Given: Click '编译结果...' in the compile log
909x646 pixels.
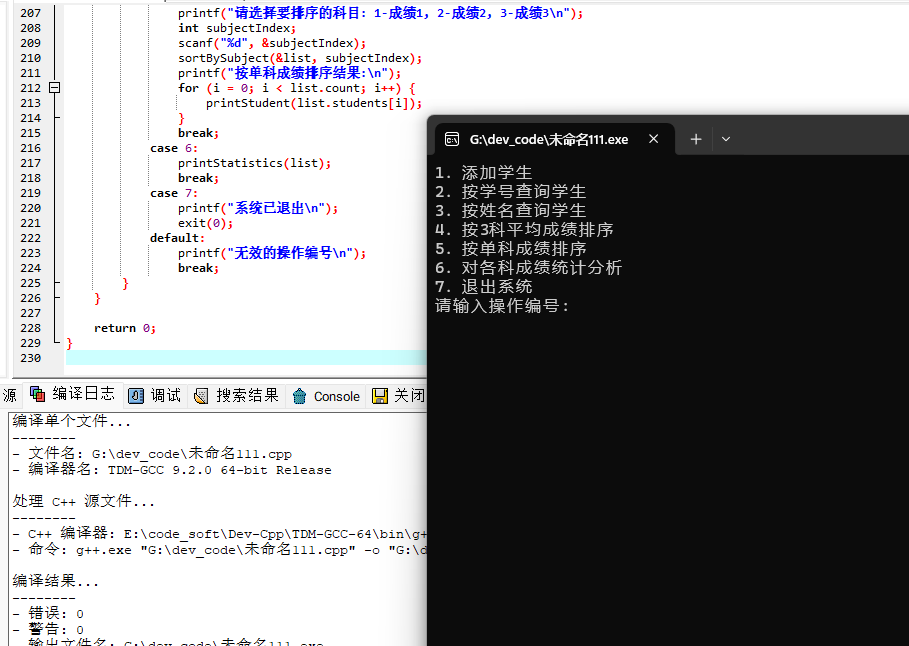Looking at the screenshot, I should click(56, 581).
